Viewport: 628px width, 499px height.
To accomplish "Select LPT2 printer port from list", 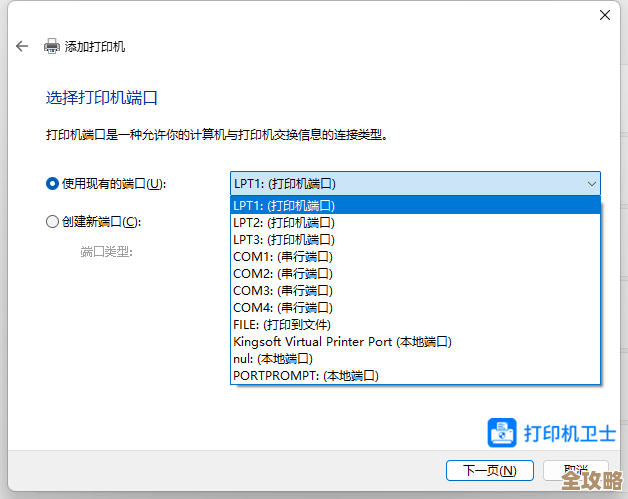I will click(x=415, y=222).
